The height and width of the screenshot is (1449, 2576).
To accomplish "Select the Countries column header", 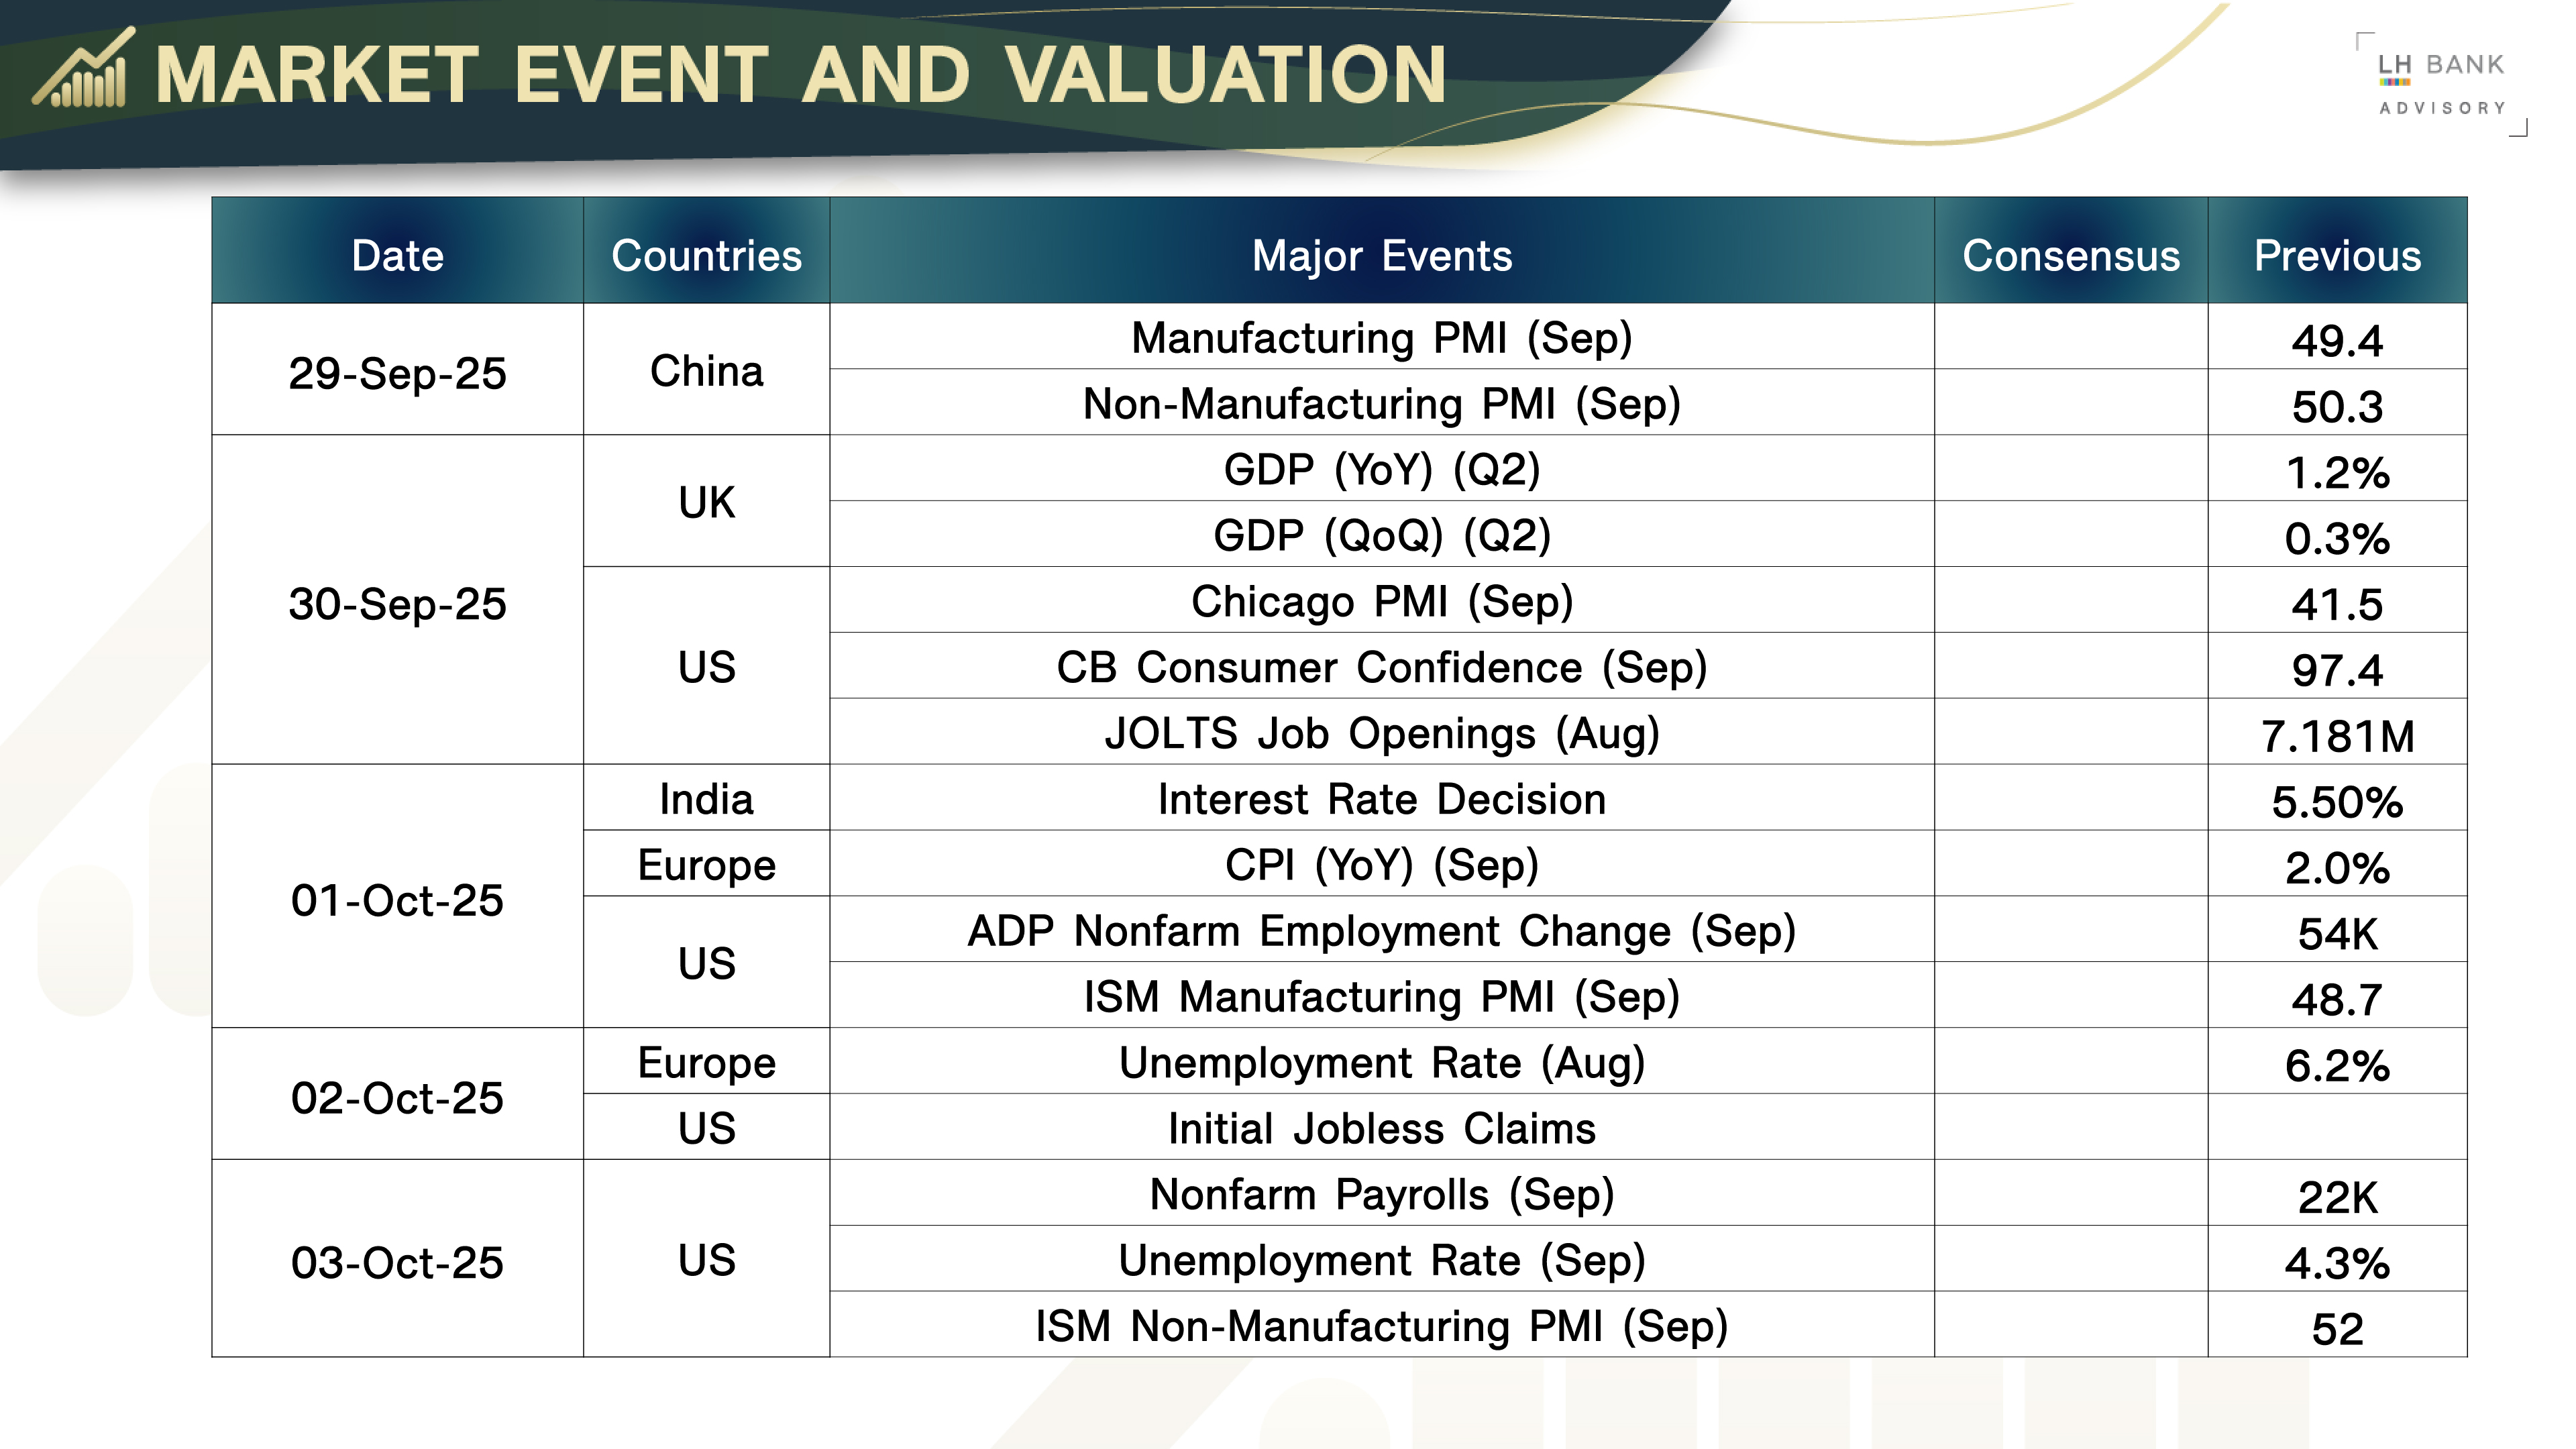I will point(706,255).
